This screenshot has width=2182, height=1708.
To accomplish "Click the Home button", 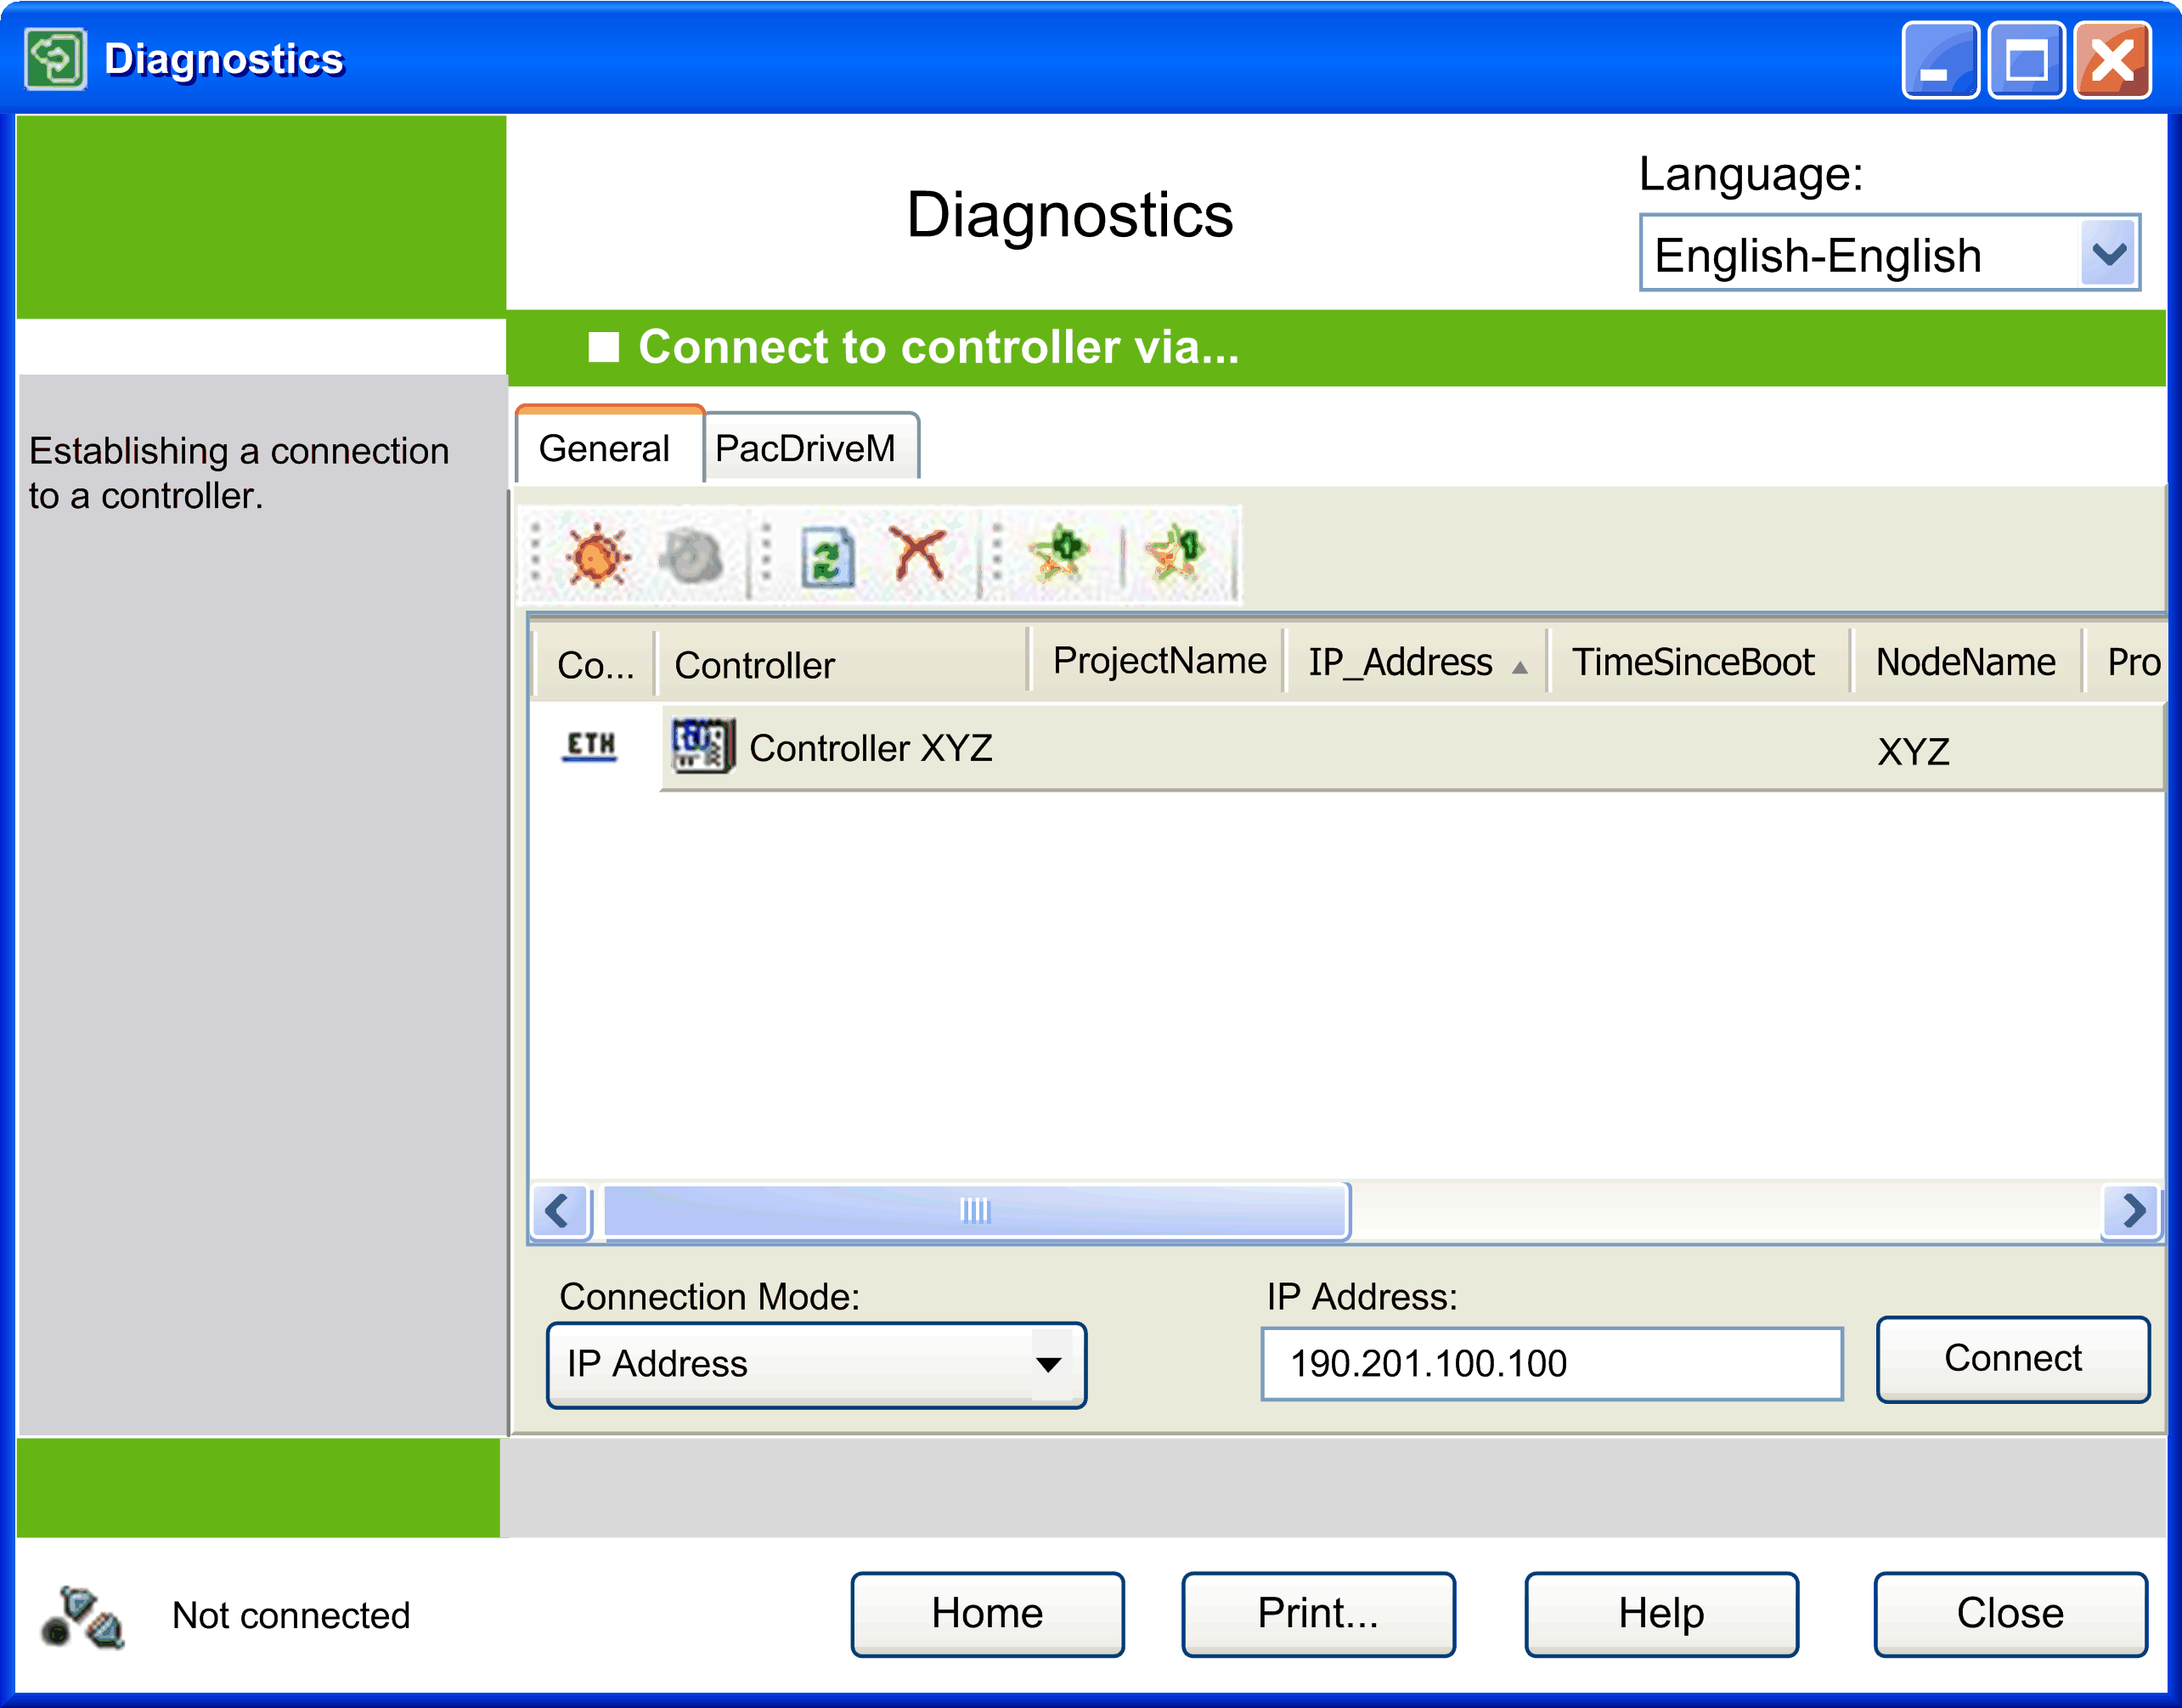I will (x=987, y=1613).
